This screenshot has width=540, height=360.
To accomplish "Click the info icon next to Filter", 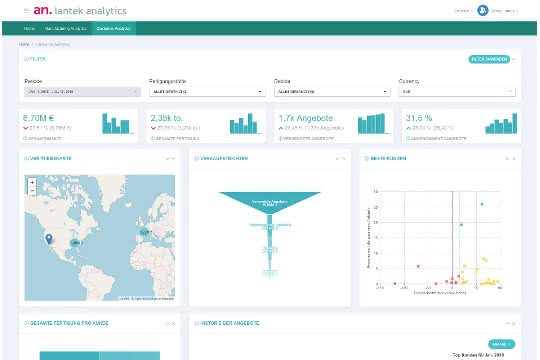I will coord(26,59).
